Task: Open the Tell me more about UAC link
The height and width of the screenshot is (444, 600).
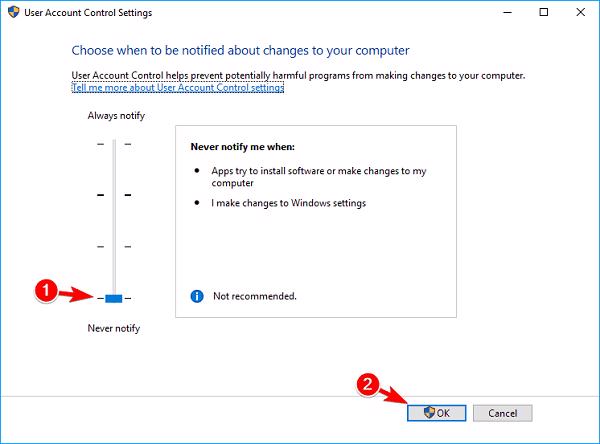Action: coord(178,88)
